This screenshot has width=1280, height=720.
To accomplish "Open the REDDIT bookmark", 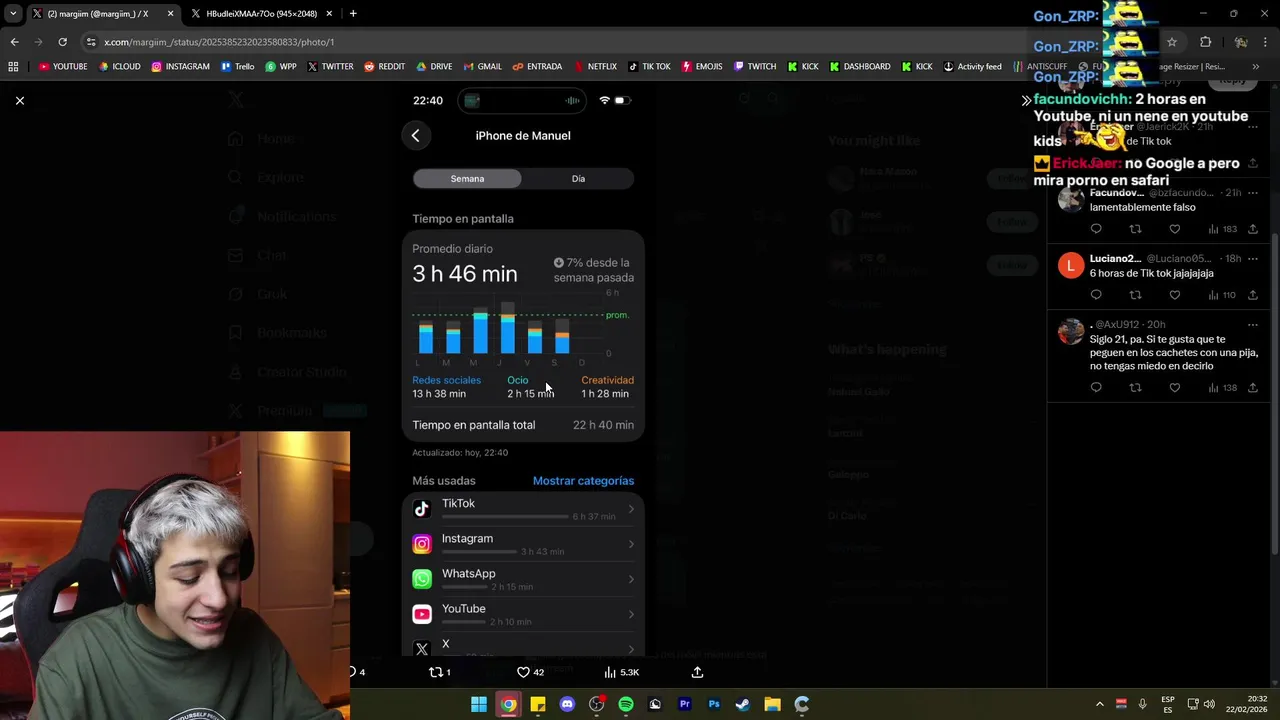I will 384,67.
